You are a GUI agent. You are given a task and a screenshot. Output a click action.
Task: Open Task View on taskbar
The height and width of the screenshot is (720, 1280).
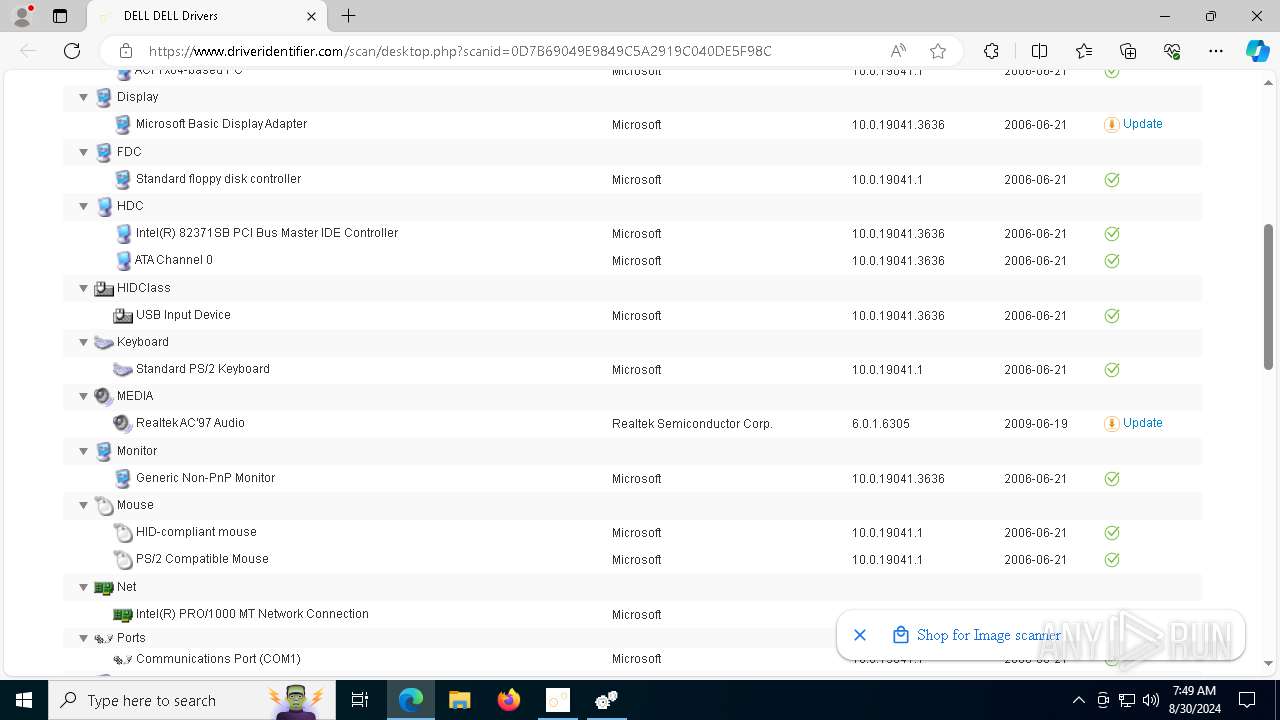(x=360, y=700)
